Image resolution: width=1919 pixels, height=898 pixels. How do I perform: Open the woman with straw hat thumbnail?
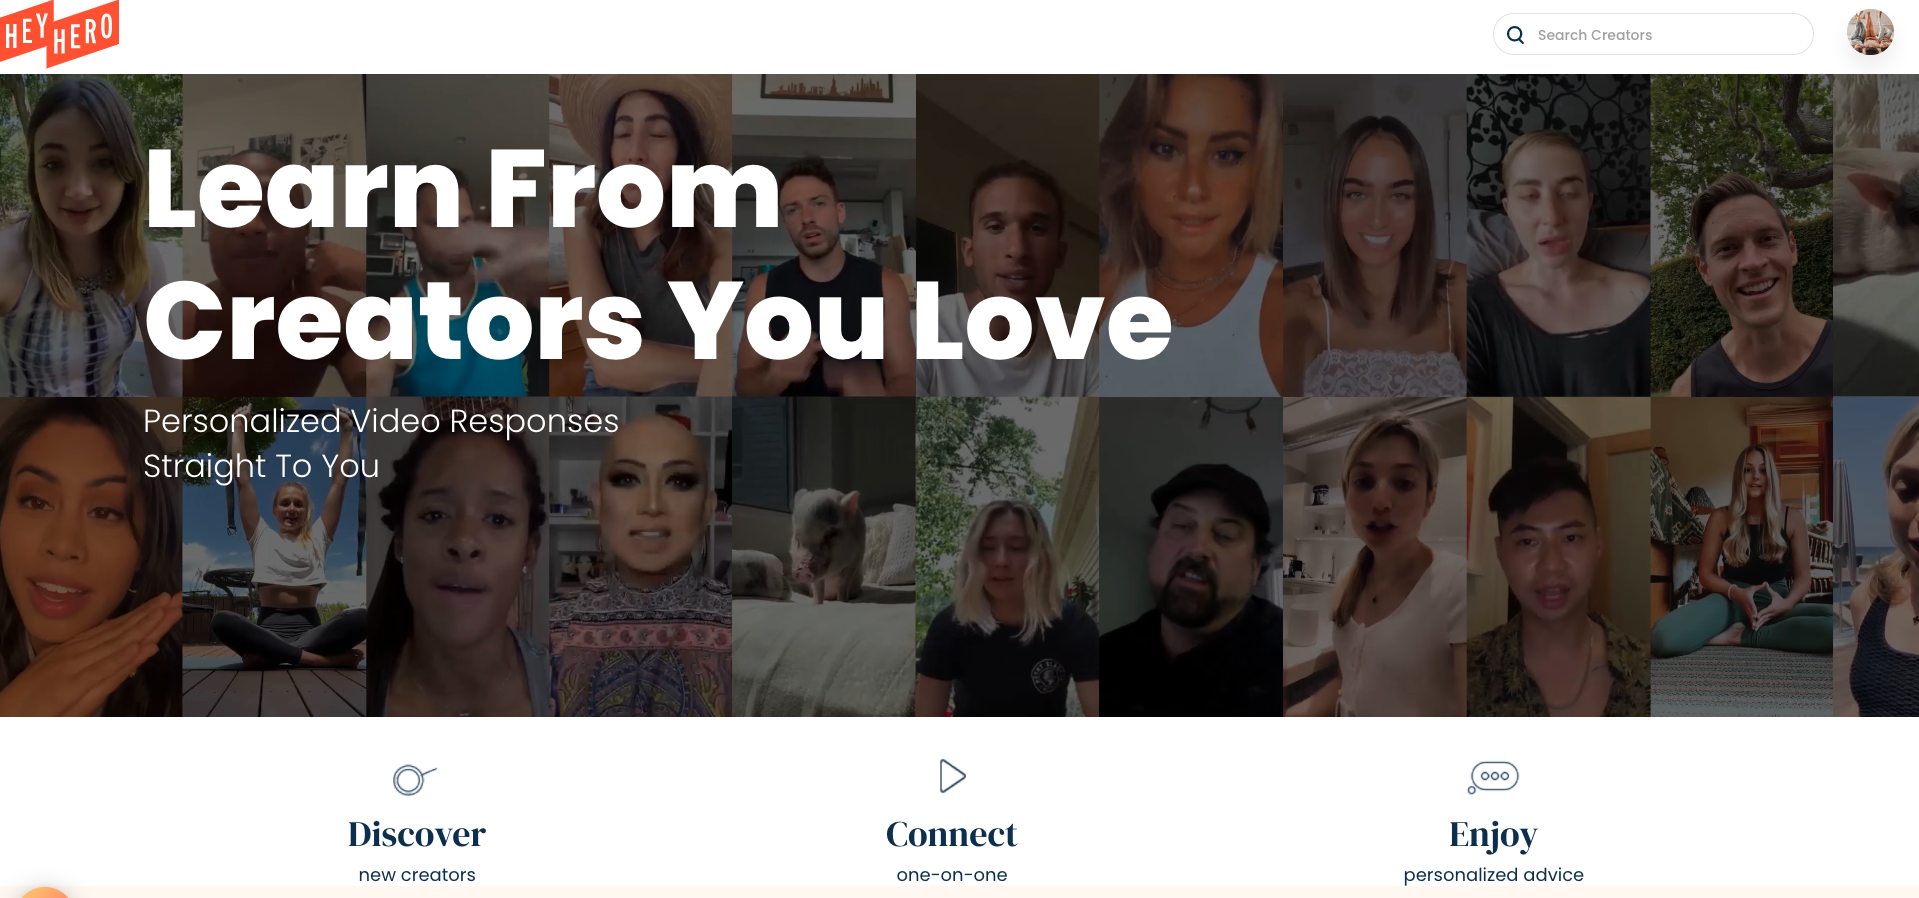(x=640, y=235)
